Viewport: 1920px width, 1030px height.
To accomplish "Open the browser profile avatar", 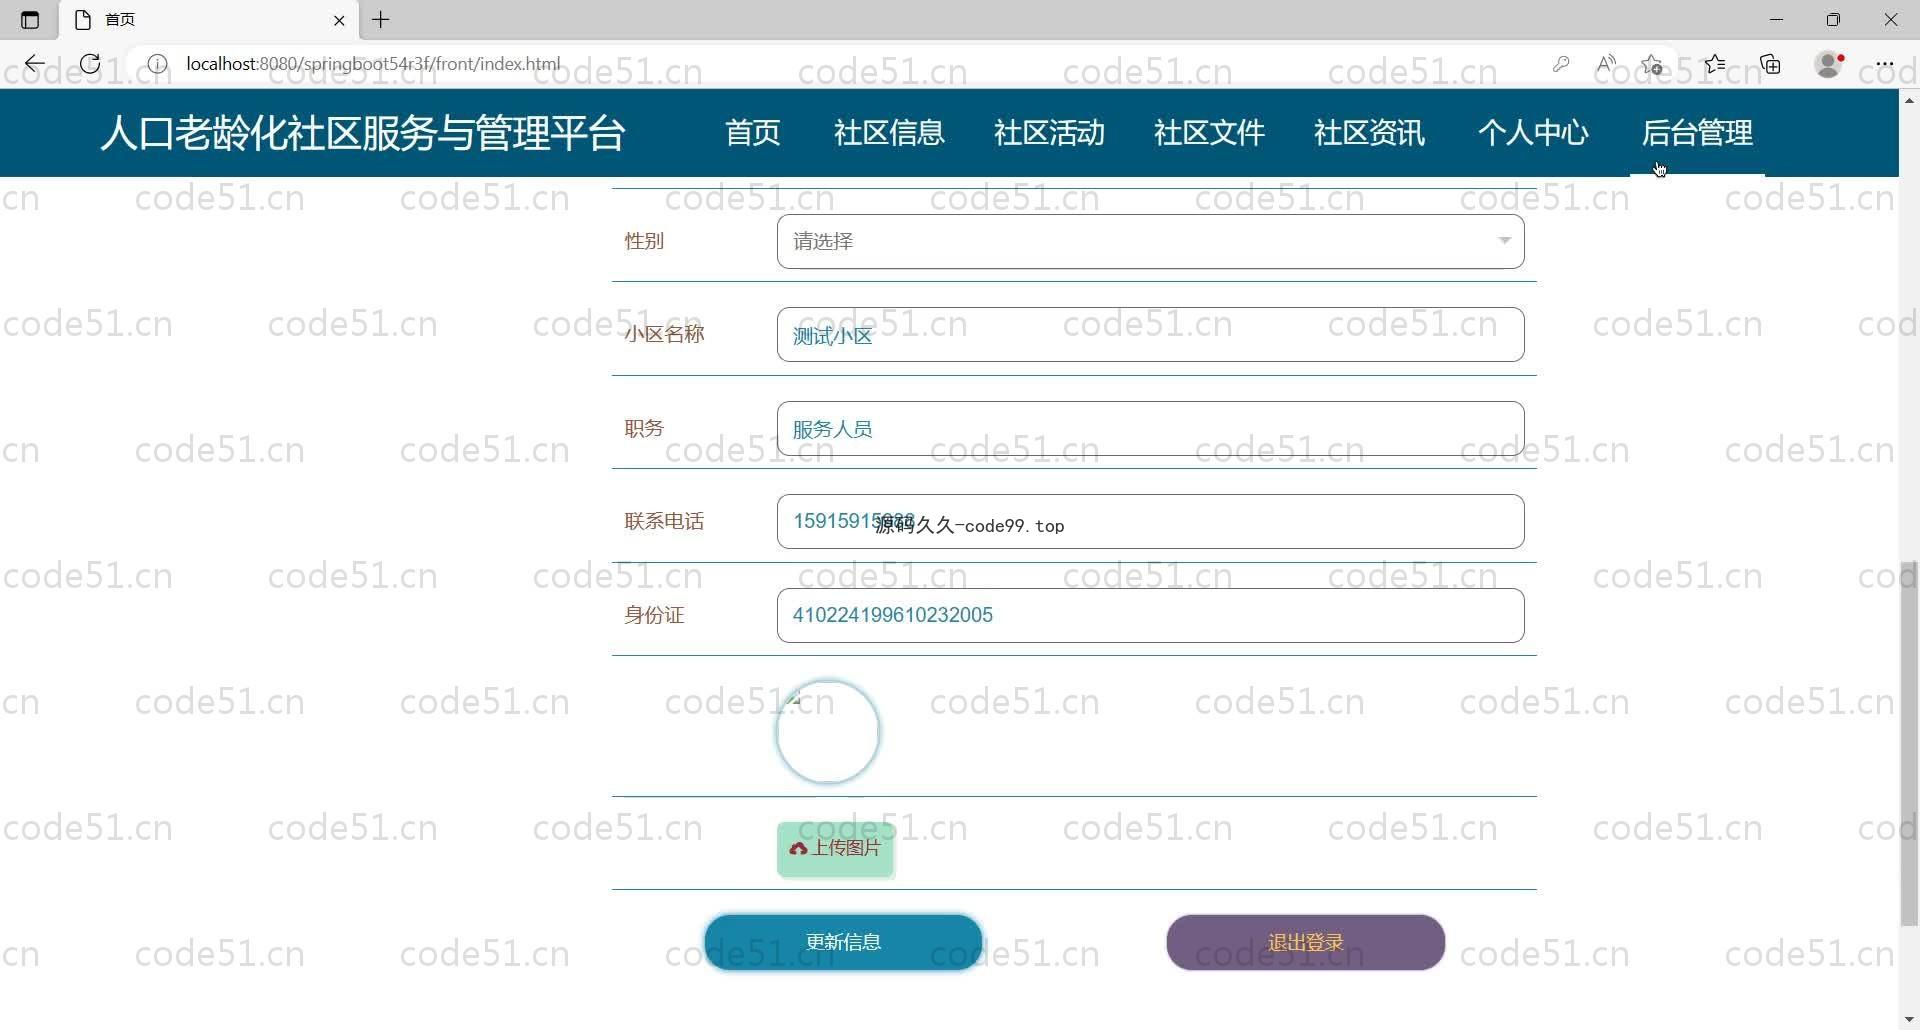I will point(1829,64).
